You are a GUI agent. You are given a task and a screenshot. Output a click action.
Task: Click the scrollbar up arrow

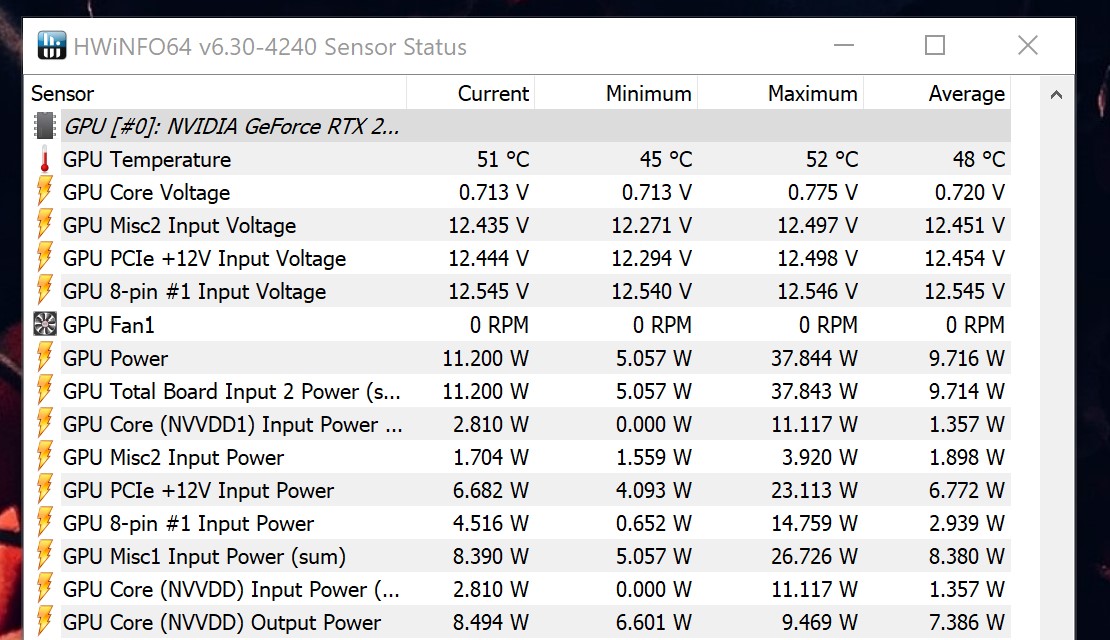click(x=1056, y=94)
